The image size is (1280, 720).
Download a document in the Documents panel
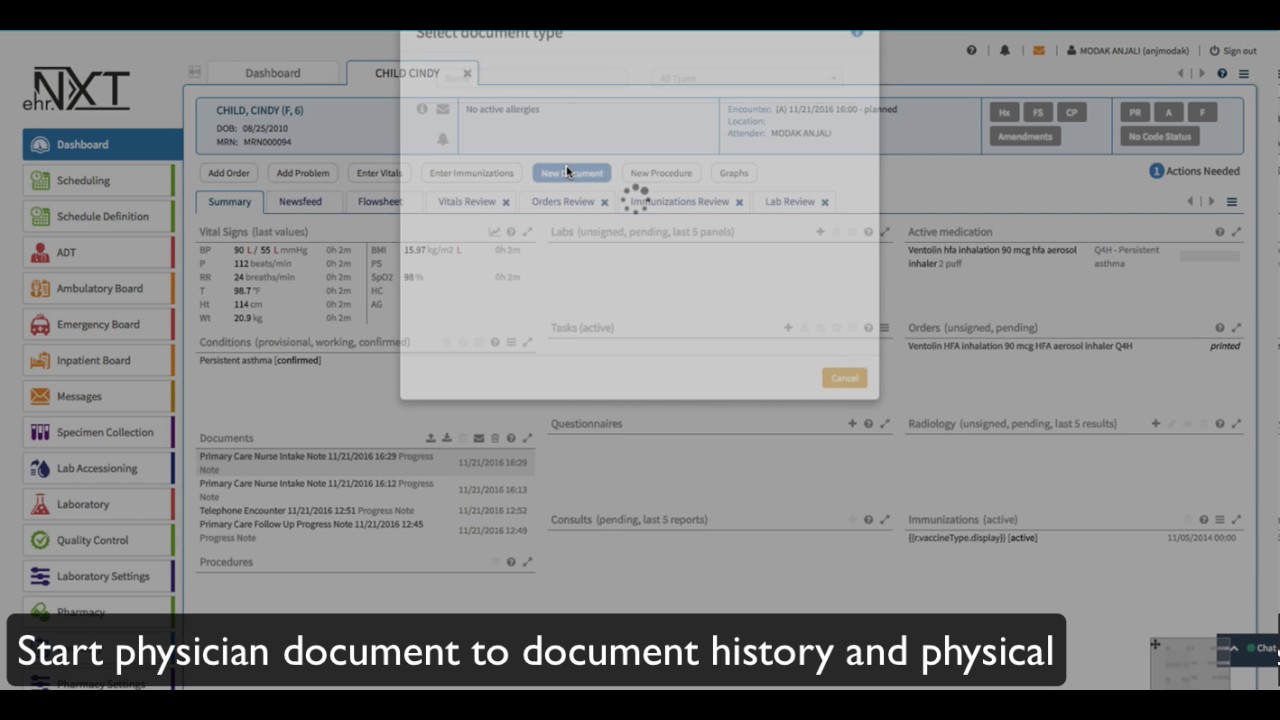(x=447, y=438)
